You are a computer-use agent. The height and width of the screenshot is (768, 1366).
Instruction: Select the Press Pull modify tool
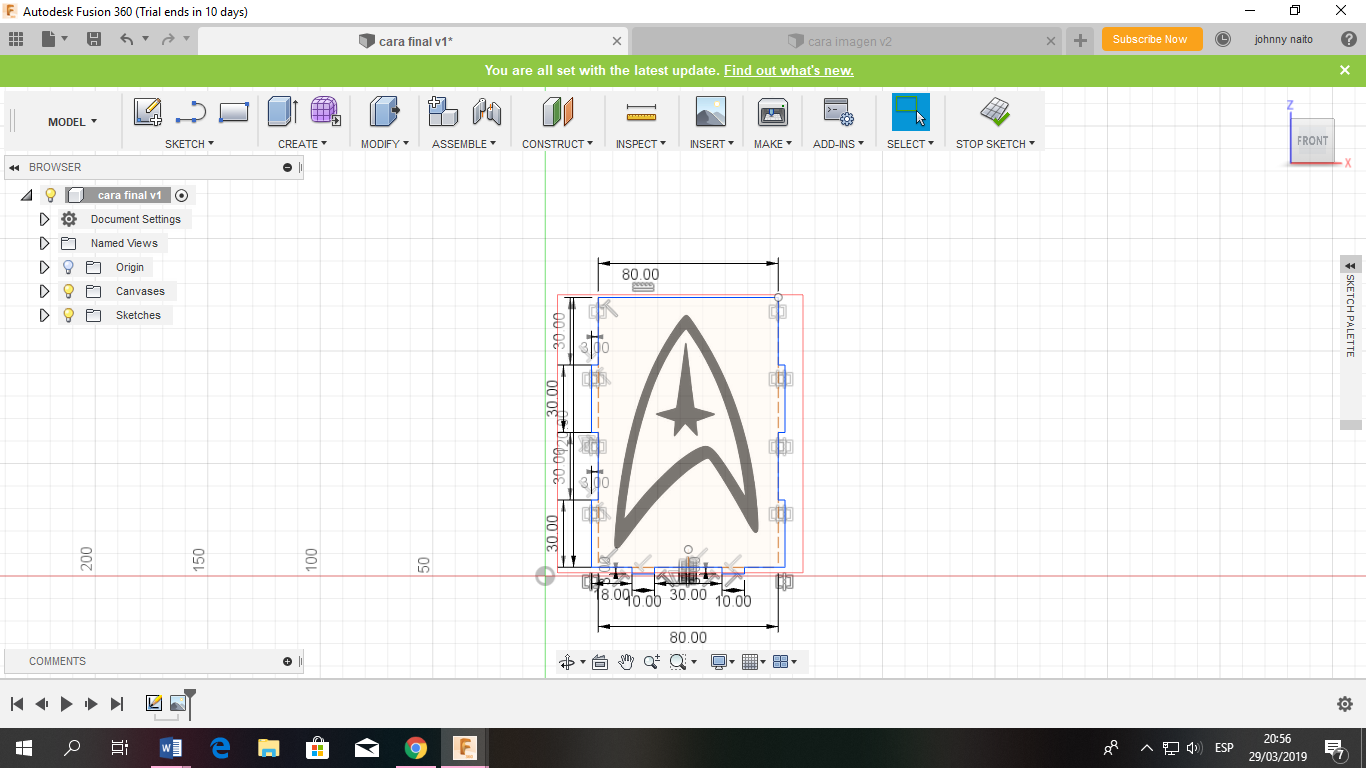point(384,111)
